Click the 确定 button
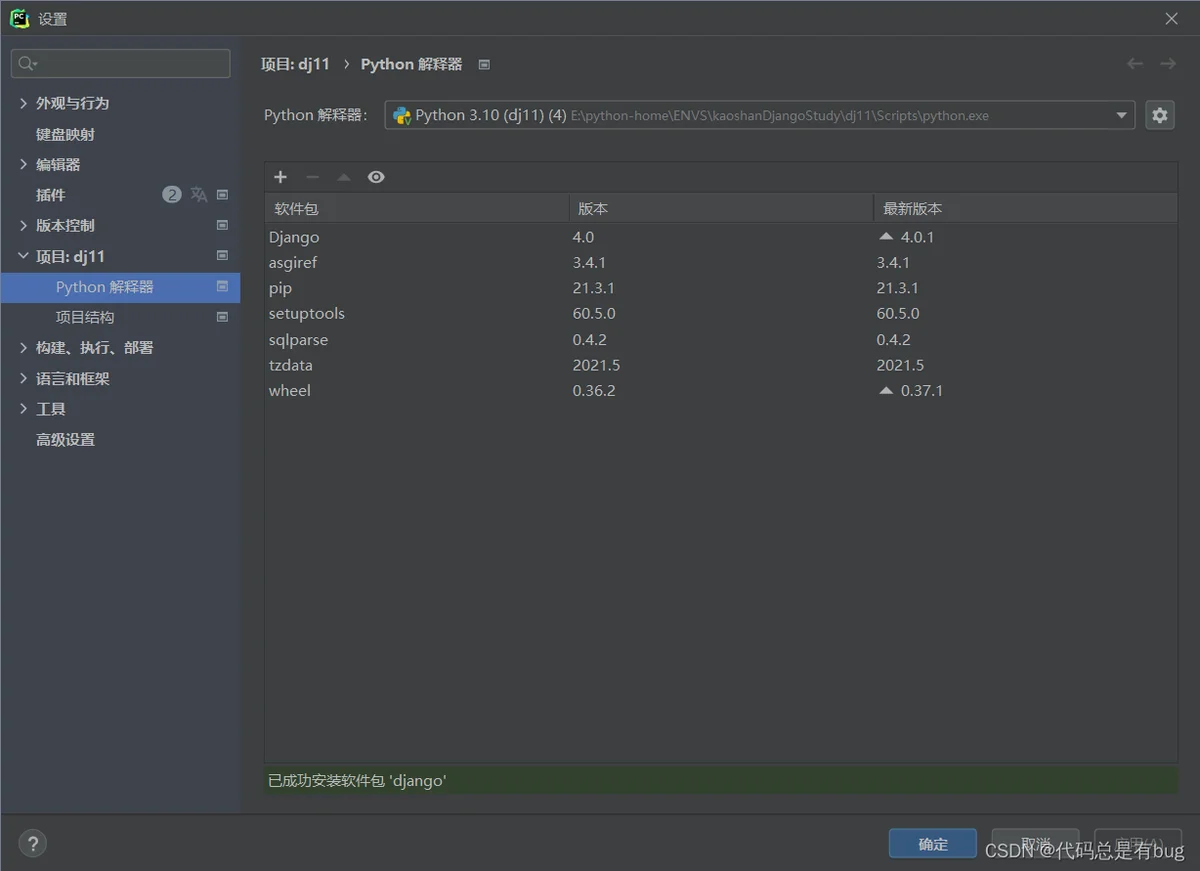 (933, 844)
